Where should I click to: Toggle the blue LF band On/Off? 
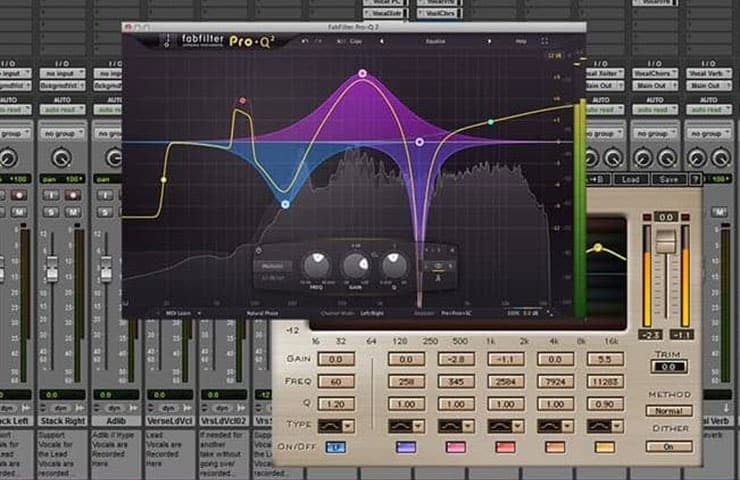point(336,447)
